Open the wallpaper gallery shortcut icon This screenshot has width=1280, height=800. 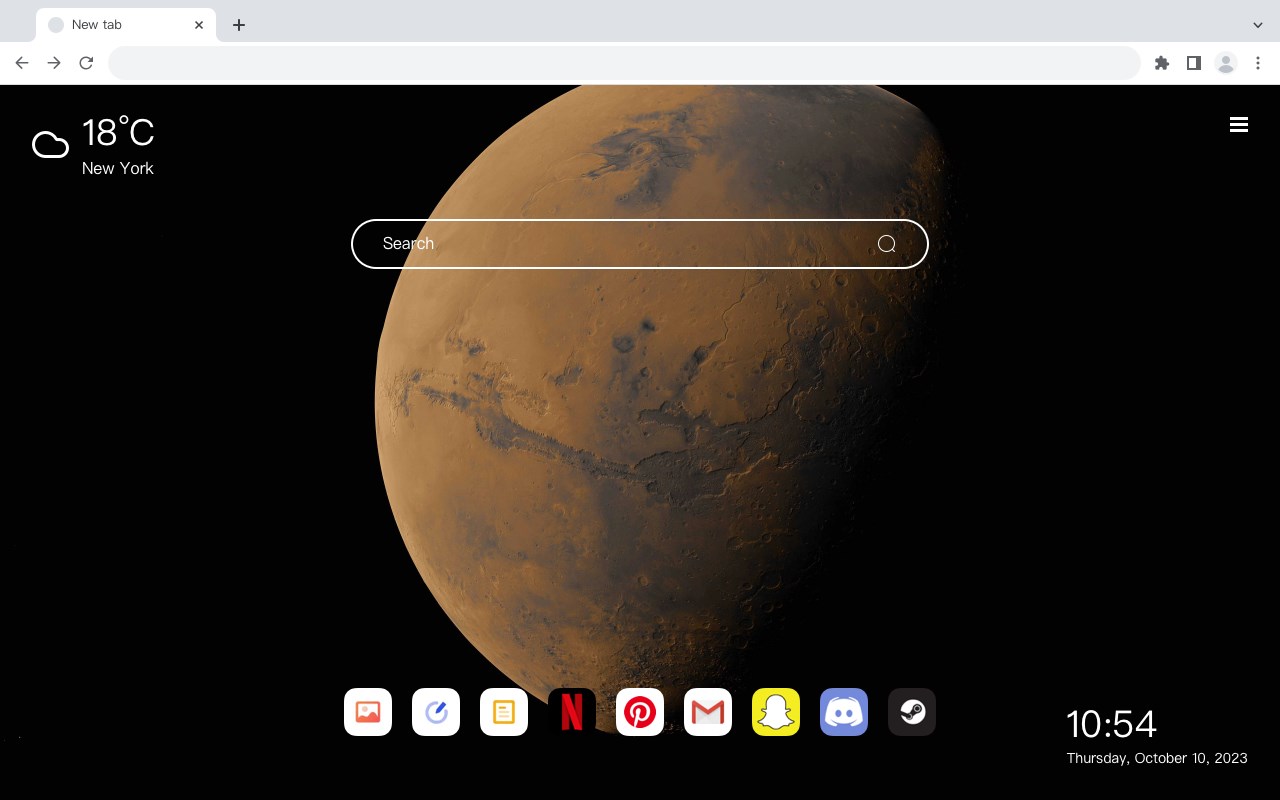[368, 712]
